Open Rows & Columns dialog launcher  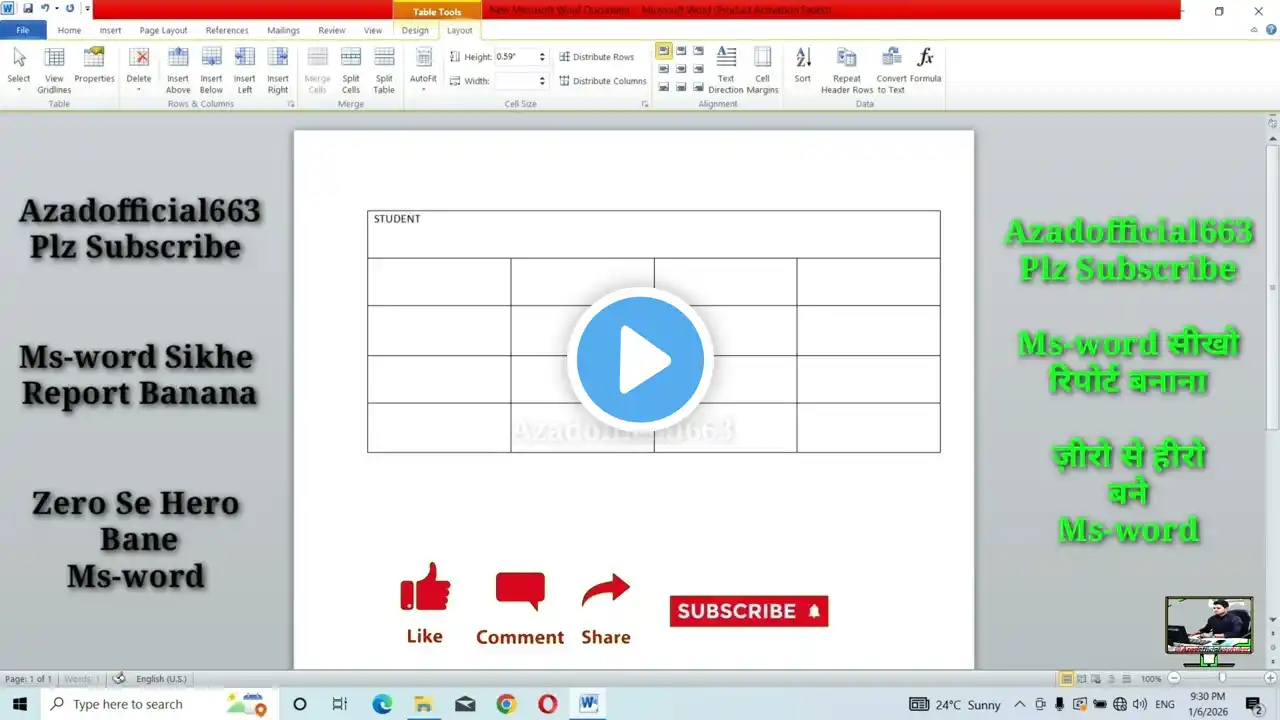291,104
